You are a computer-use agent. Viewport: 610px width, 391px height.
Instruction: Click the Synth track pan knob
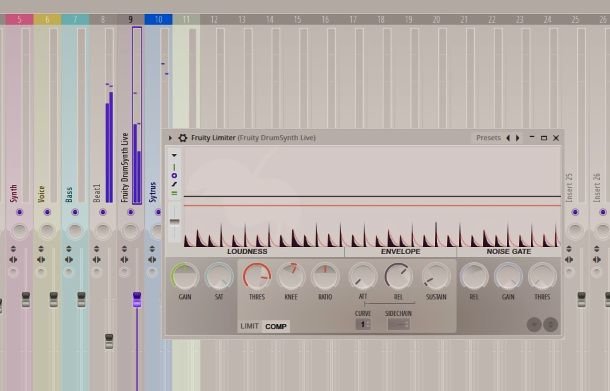[x=19, y=230]
